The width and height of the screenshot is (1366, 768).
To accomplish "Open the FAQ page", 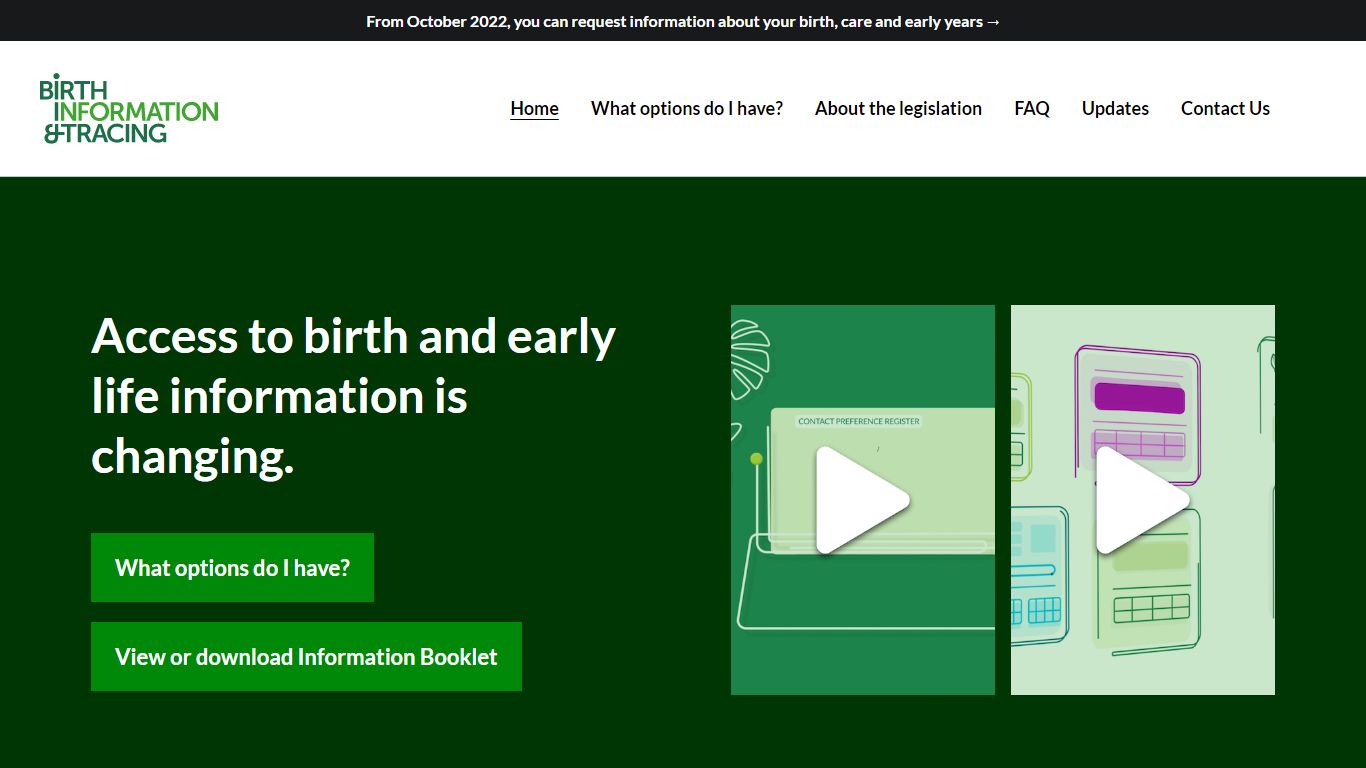I will 1032,108.
